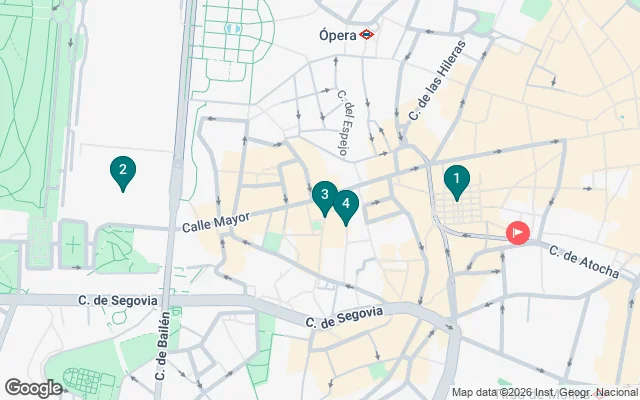Click the Ópera station label

coord(338,36)
